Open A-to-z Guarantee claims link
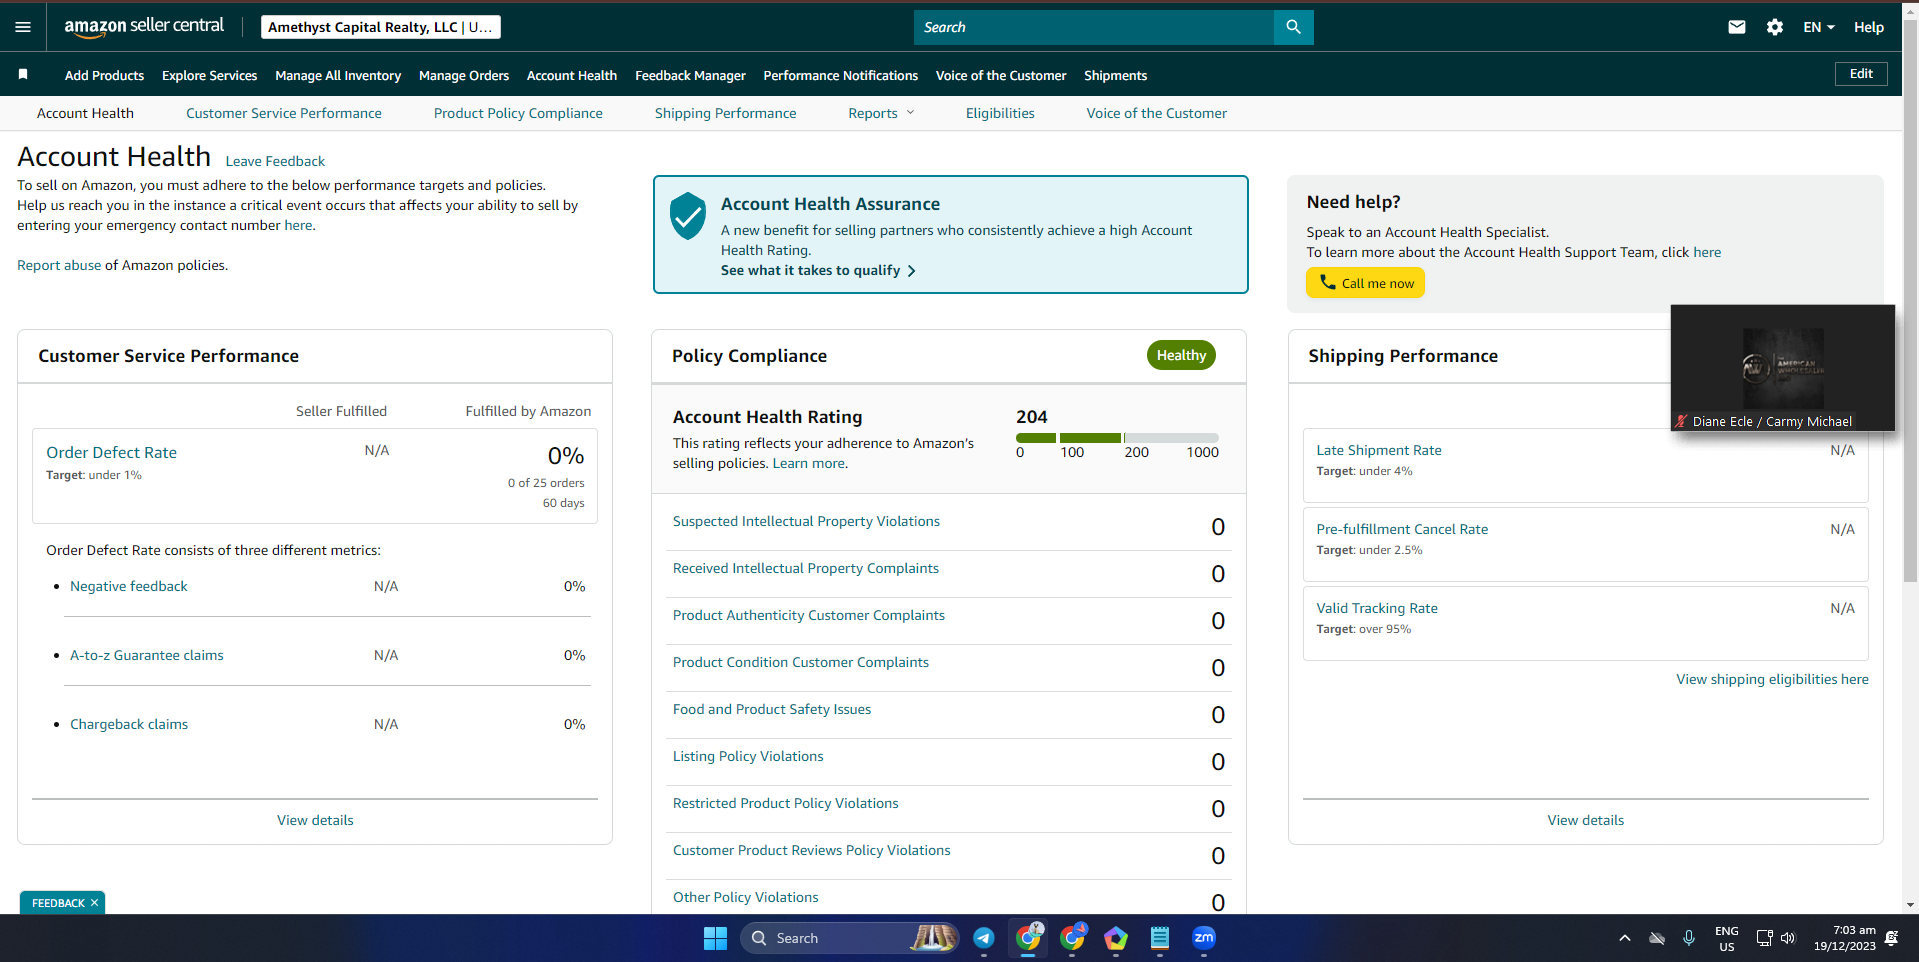This screenshot has height=962, width=1919. (147, 655)
